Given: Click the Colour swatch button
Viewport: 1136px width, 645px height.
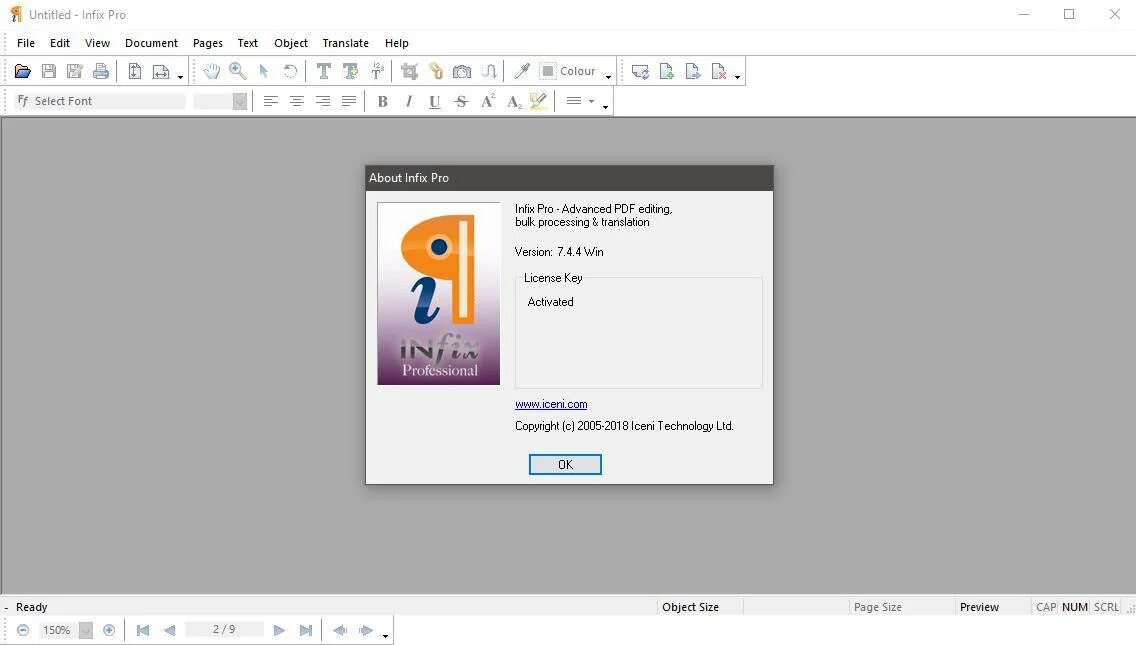Looking at the screenshot, I should point(569,71).
